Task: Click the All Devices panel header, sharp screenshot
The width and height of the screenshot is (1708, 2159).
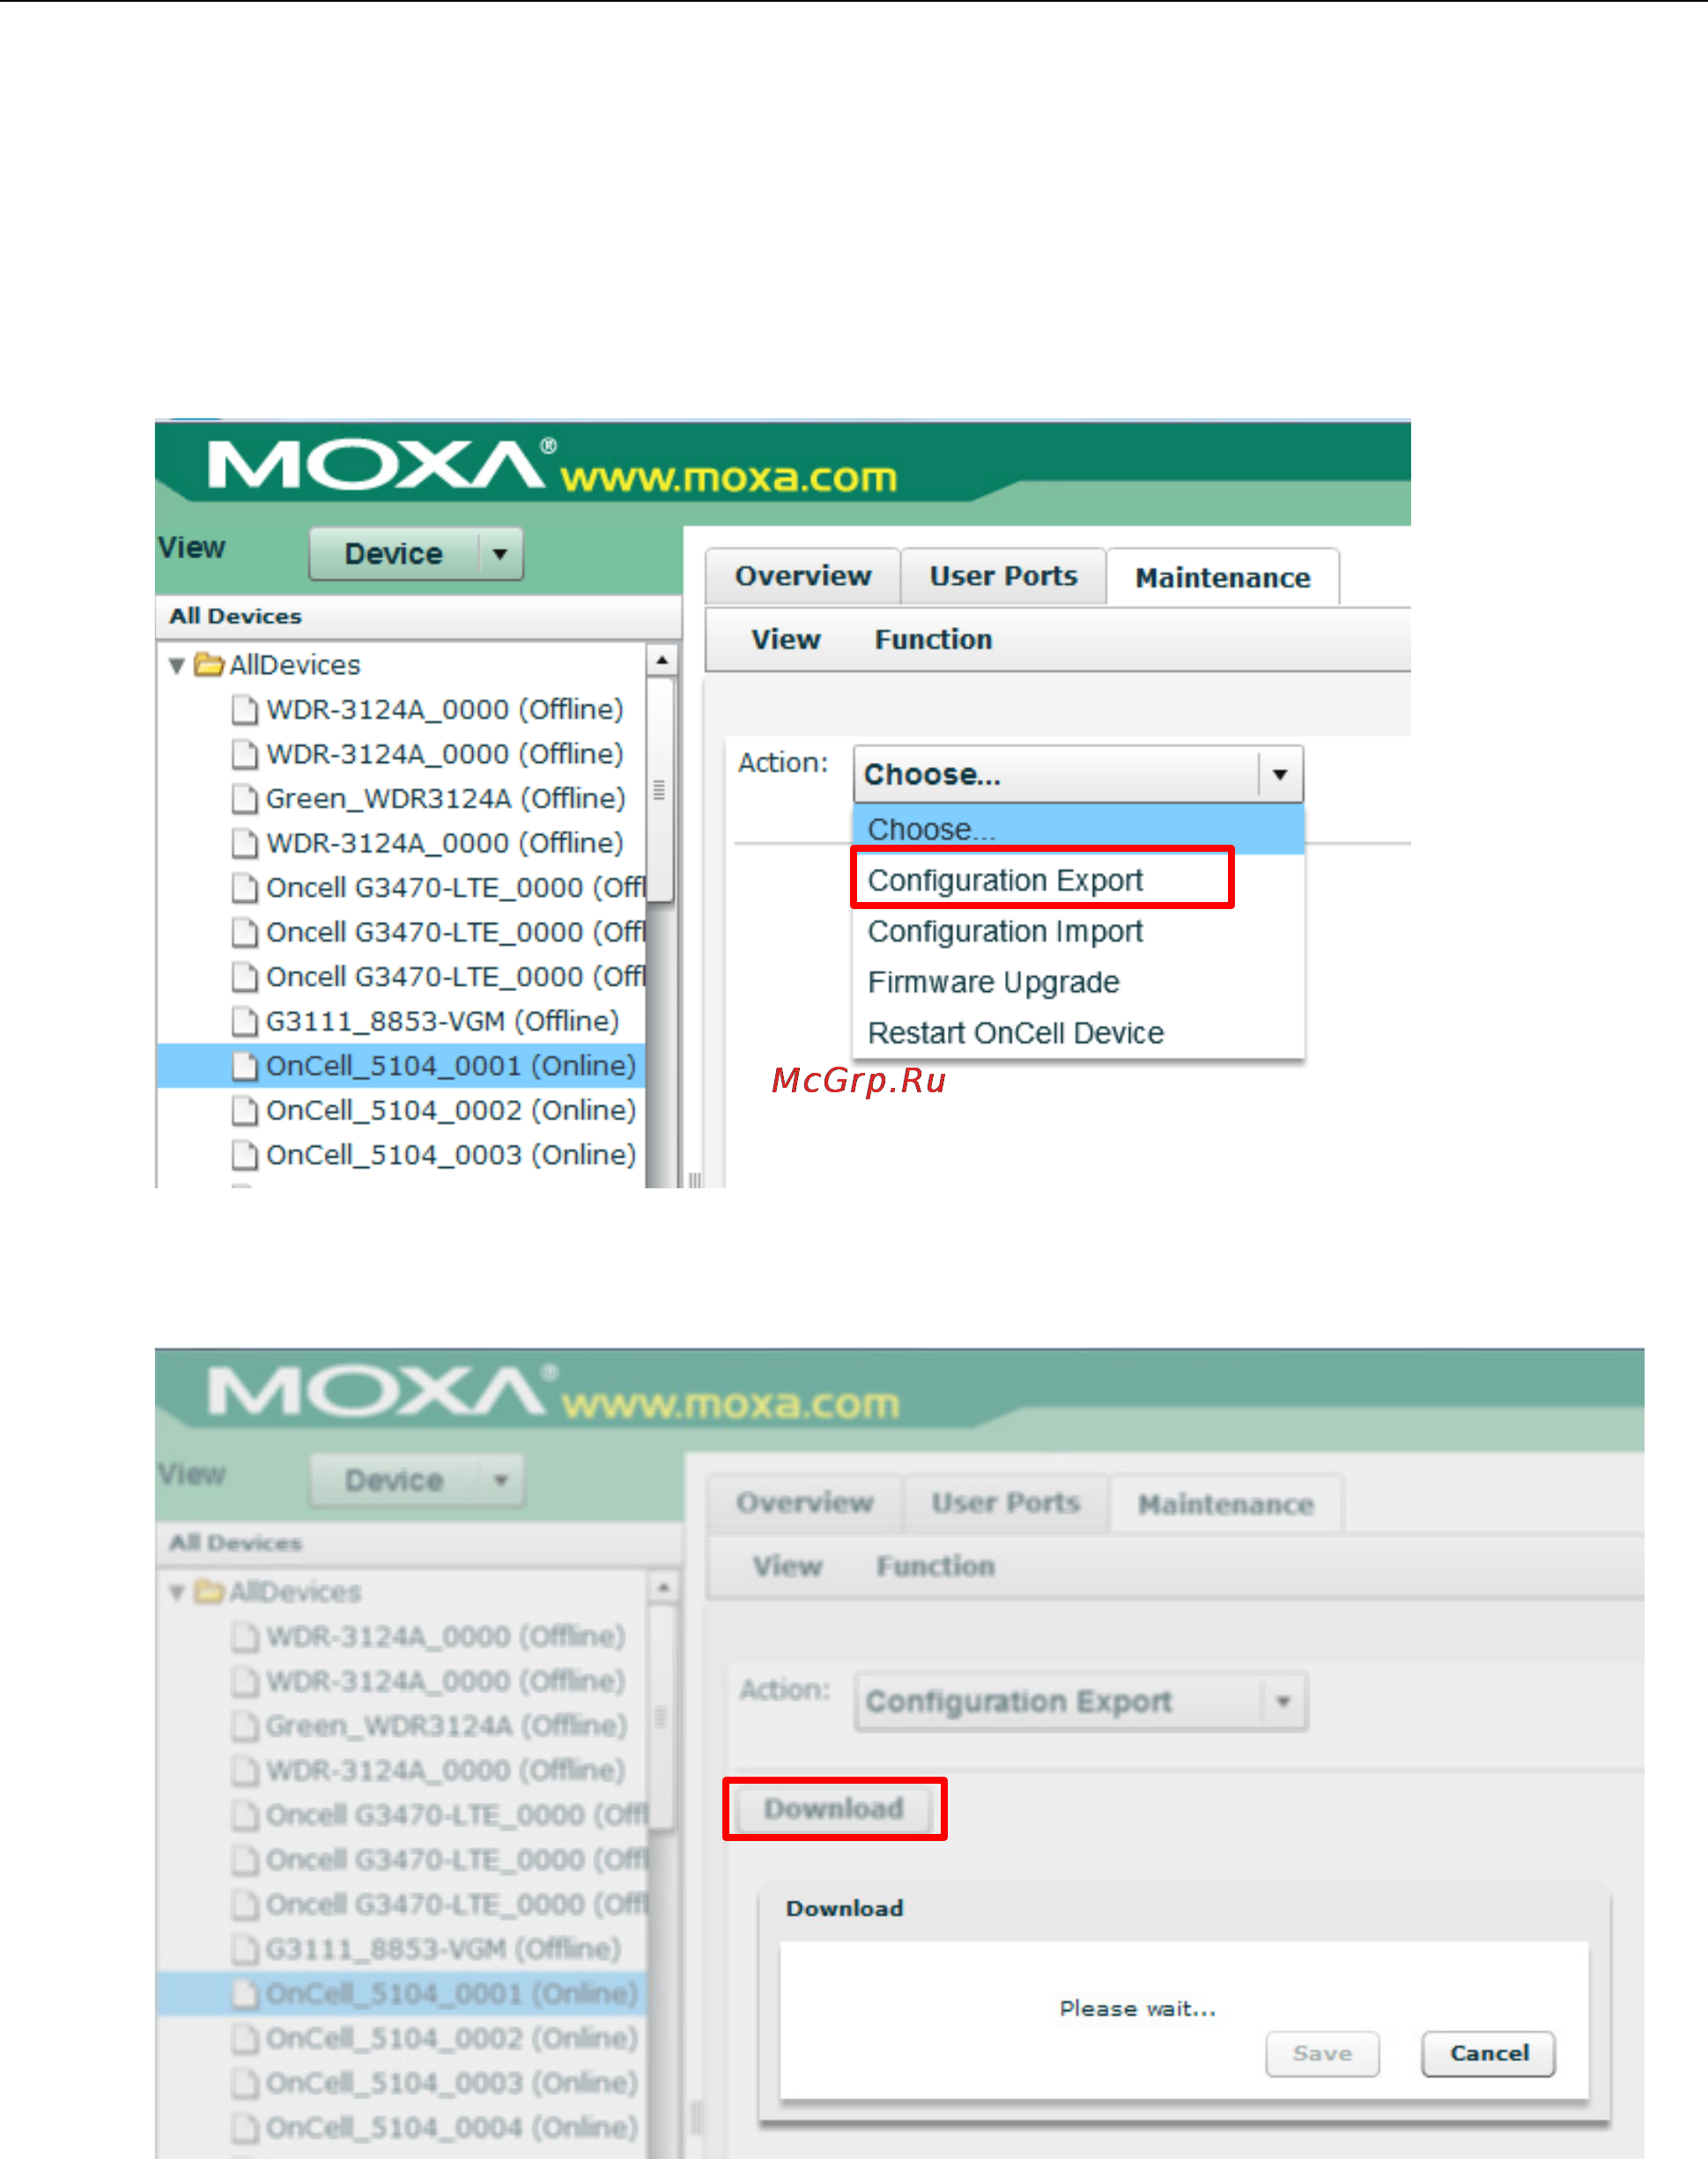Action: tap(418, 617)
